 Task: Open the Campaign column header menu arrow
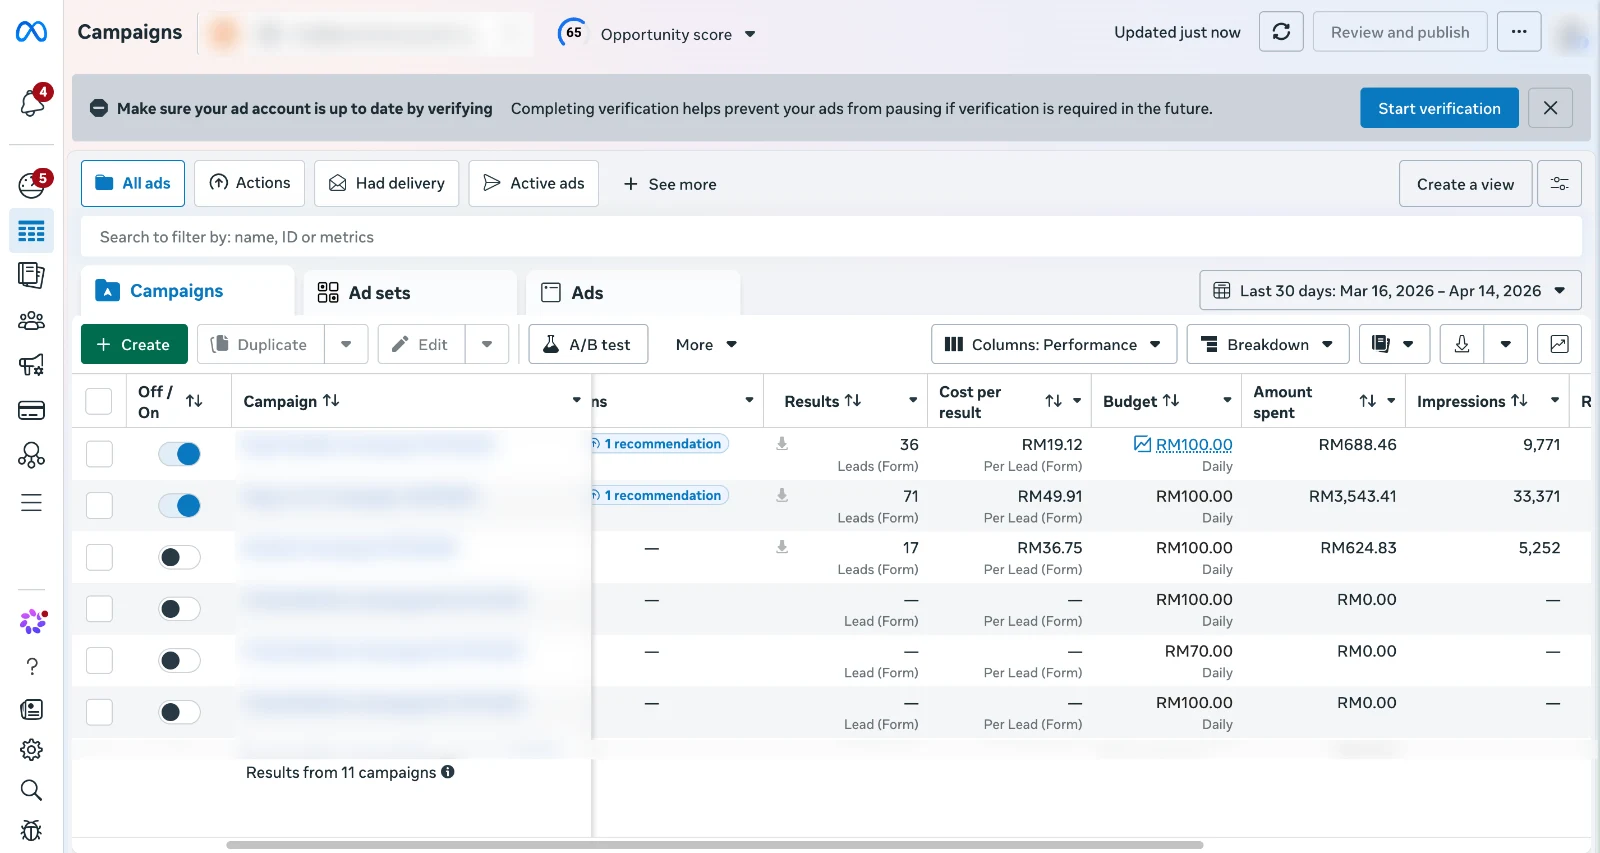coord(576,400)
